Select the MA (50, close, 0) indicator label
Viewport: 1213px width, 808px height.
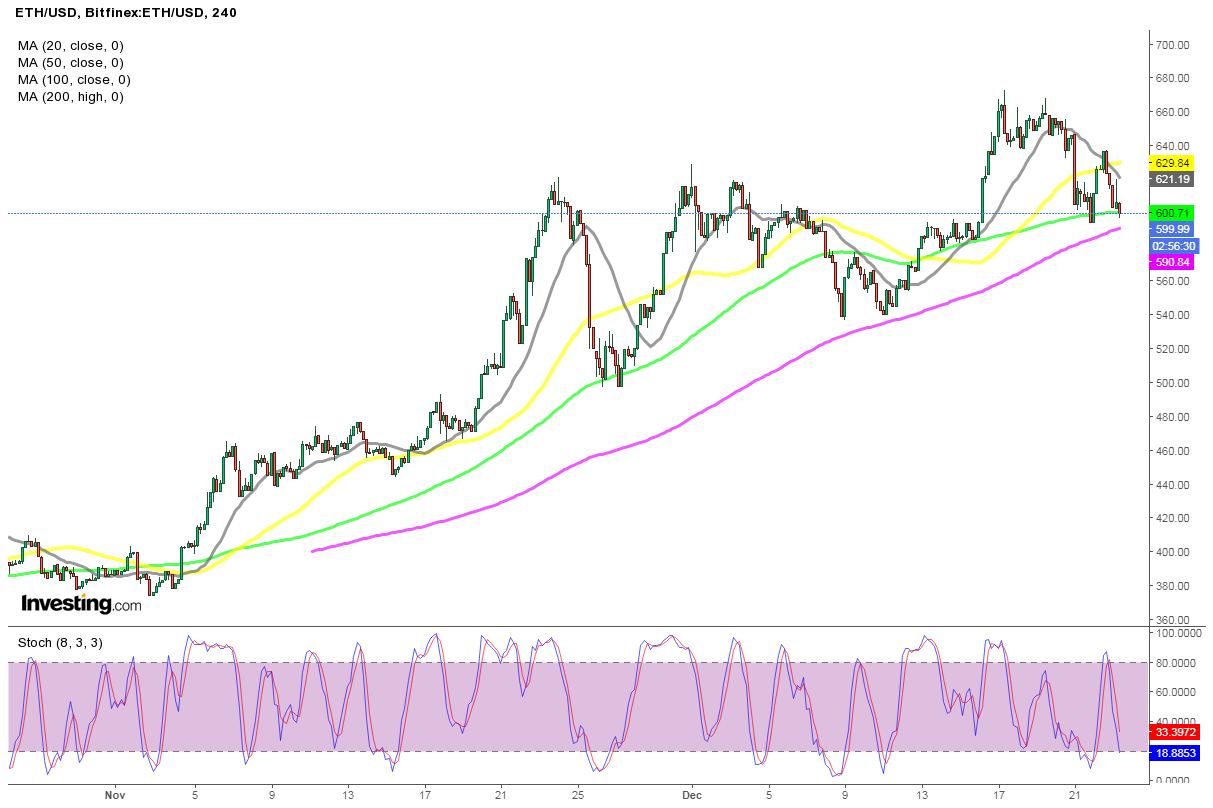click(x=70, y=62)
